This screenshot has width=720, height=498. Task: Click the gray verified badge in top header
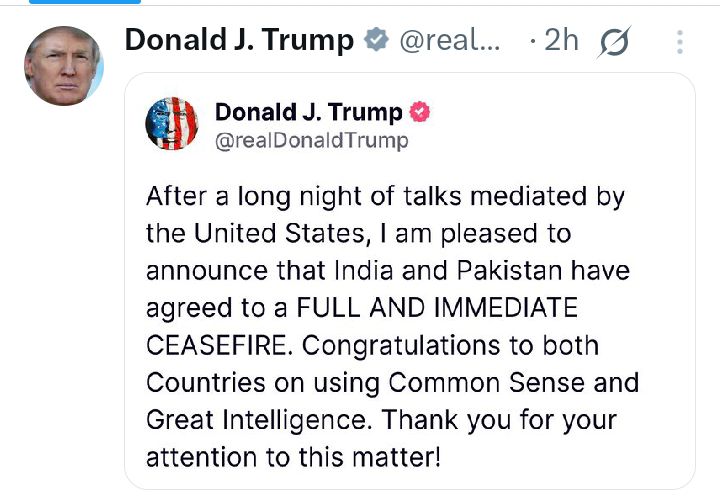(x=377, y=40)
